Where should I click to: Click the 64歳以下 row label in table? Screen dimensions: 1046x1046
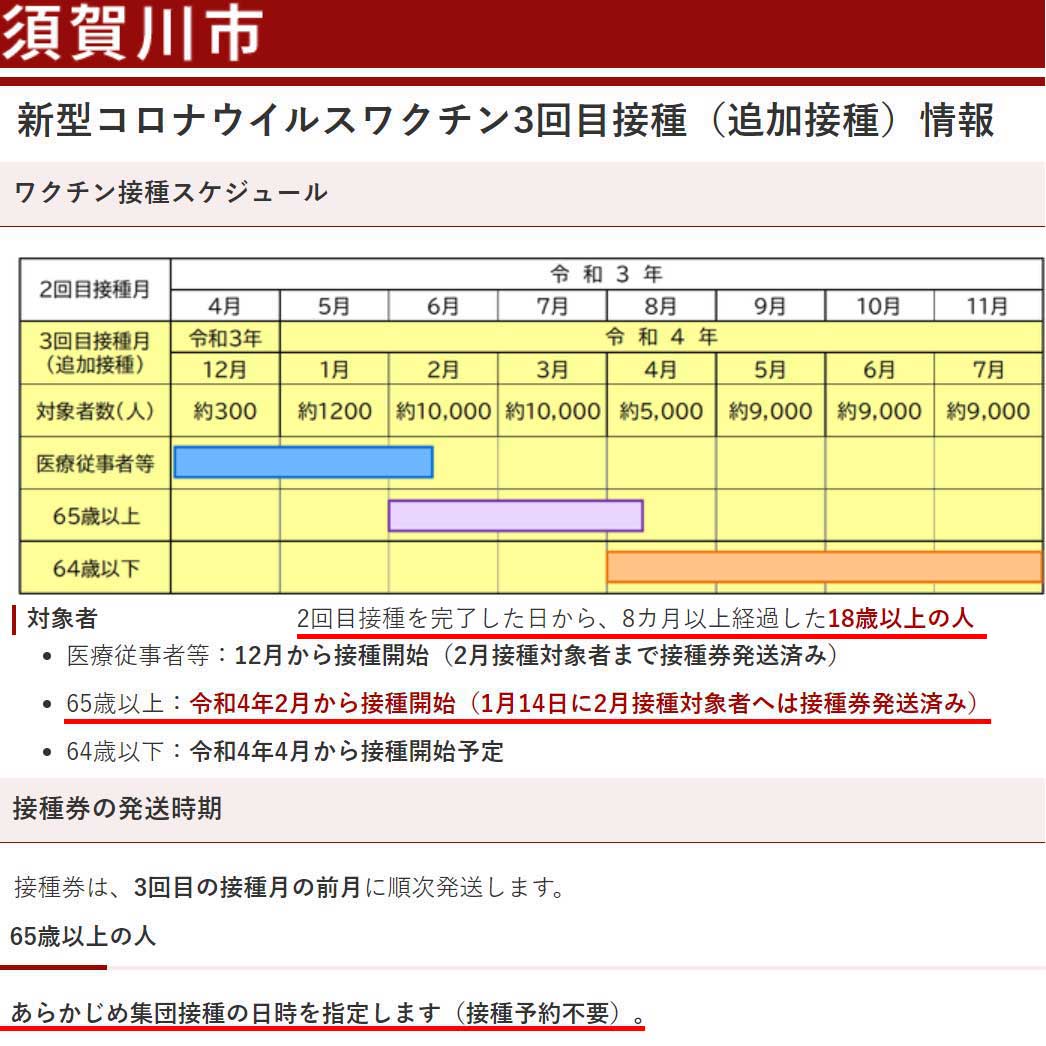click(x=95, y=568)
